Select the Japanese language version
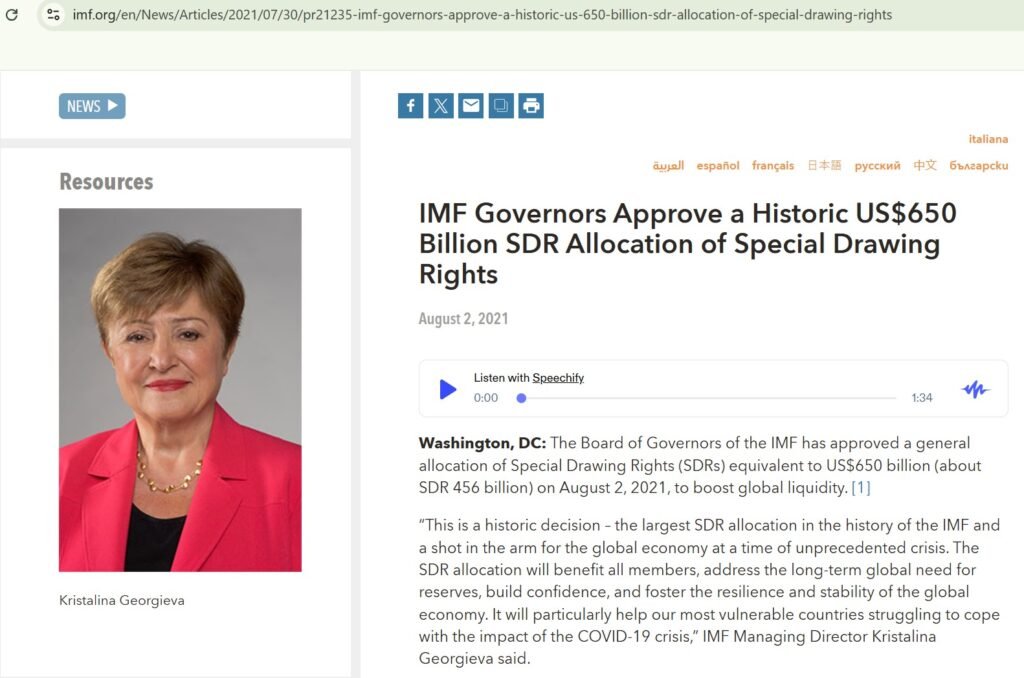 [824, 166]
